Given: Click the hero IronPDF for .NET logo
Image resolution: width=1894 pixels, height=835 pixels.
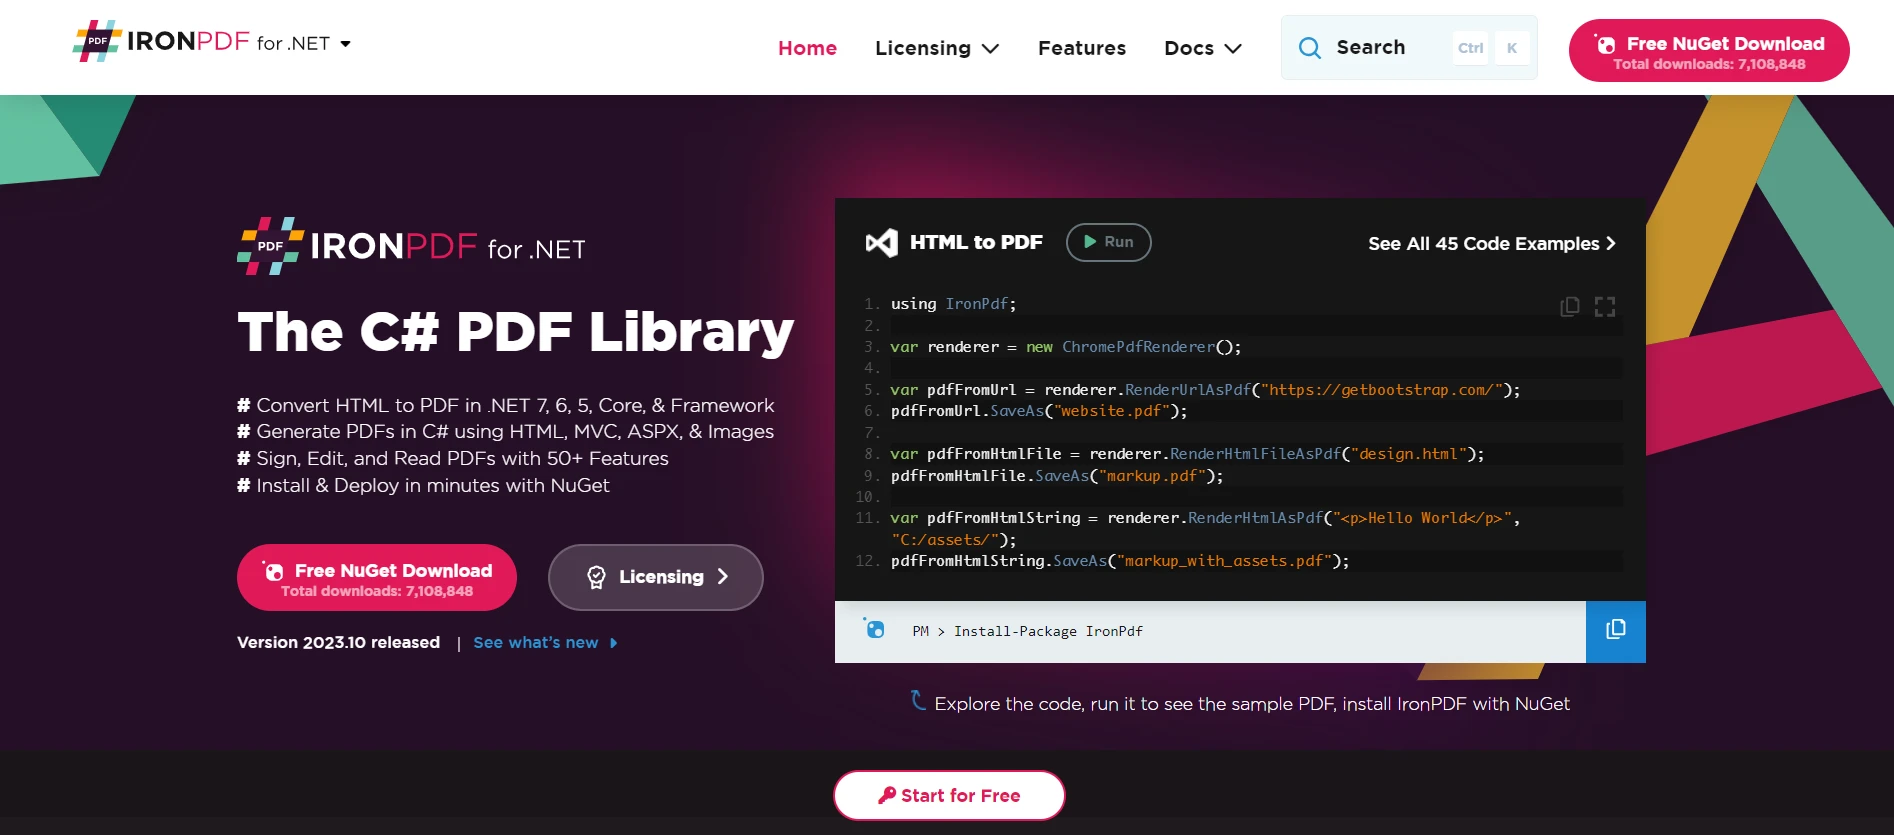Looking at the screenshot, I should click(x=411, y=246).
